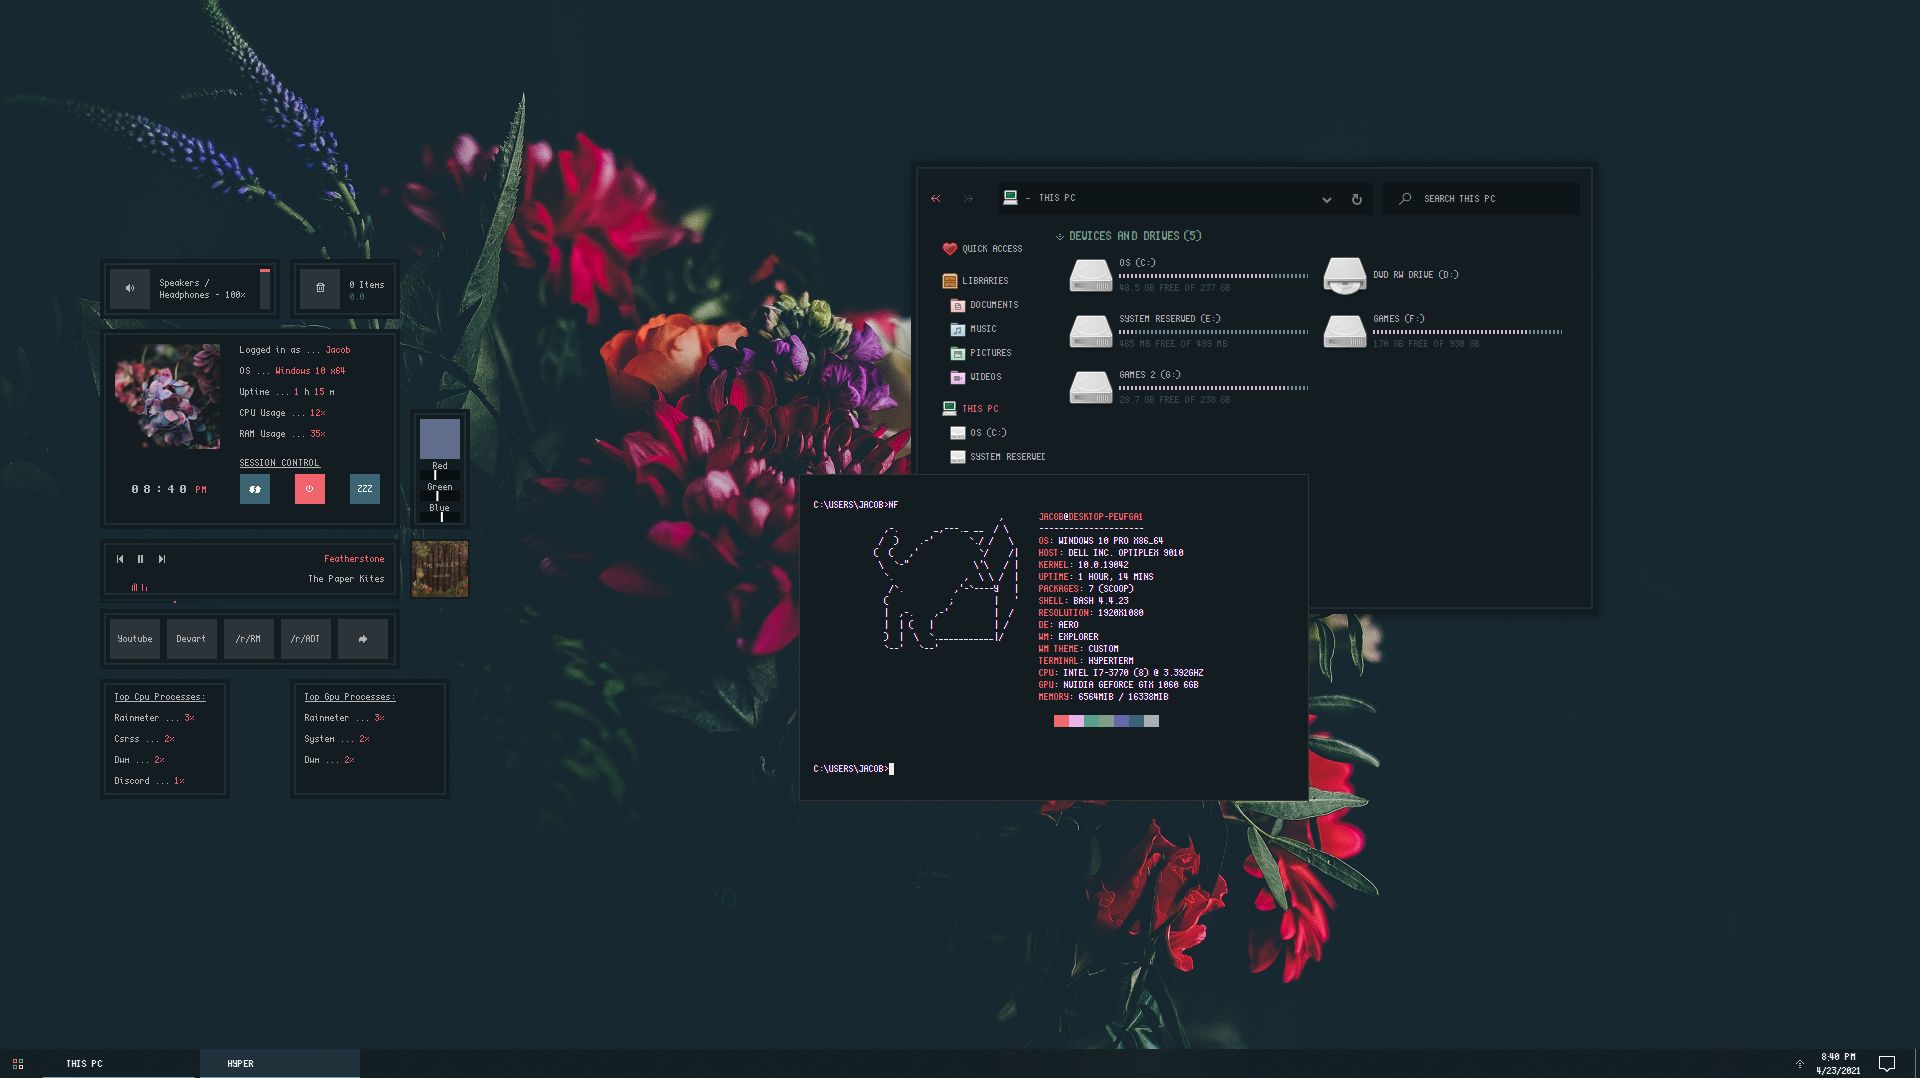Image resolution: width=1920 pixels, height=1078 pixels.
Task: Click the power-off icon in Session Control
Action: point(310,489)
